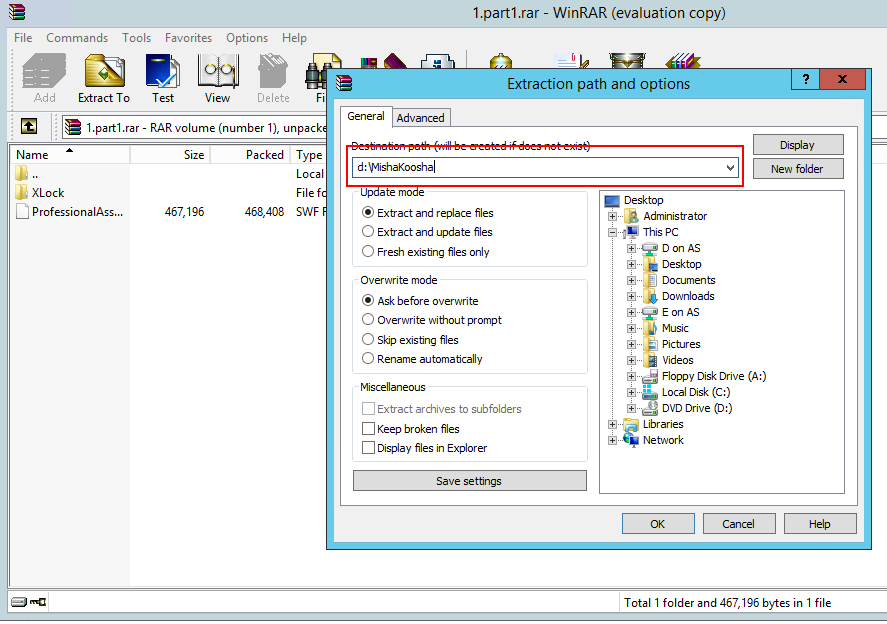Expand the DVD Drive (D:) node
Viewport: 887px width, 624px height.
631,408
